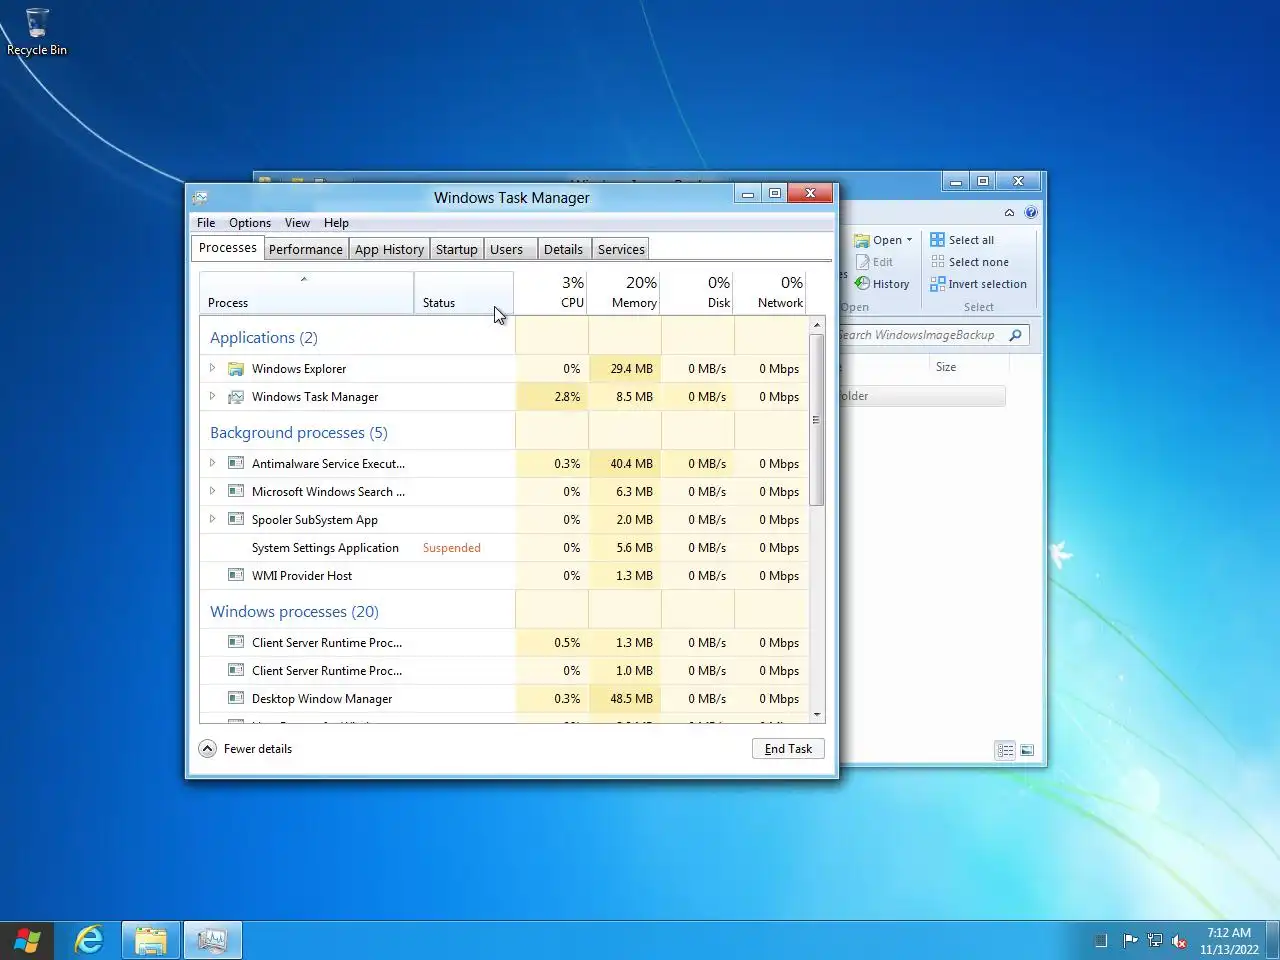
Task: Collapse with the Fewer details arrow
Action: [207, 749]
